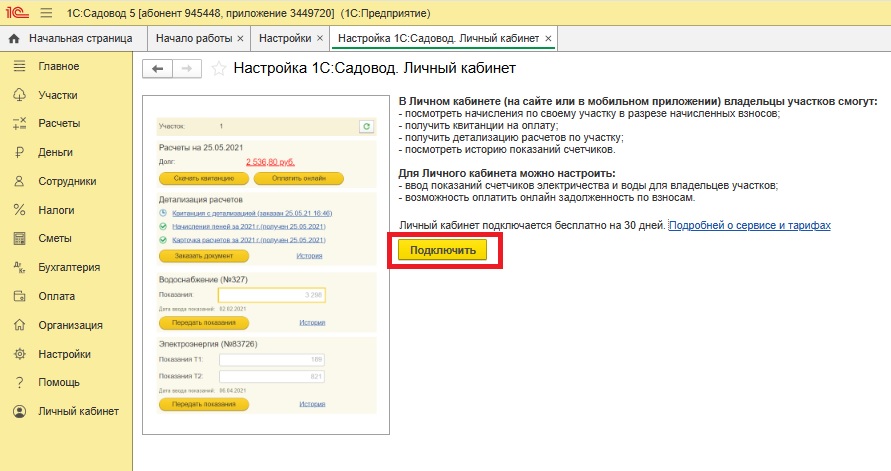Click the Личный кабинет user icon
The height and width of the screenshot is (471, 891).
click(19, 411)
